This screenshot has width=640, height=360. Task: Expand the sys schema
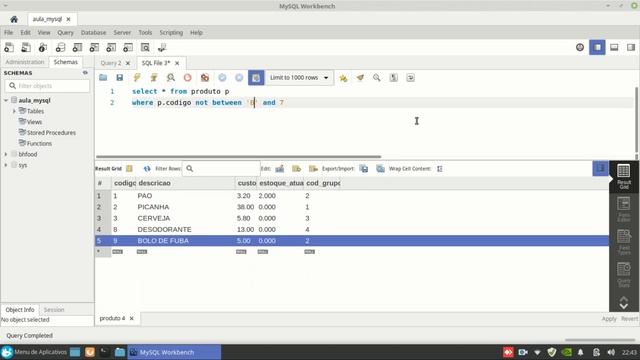point(6,165)
